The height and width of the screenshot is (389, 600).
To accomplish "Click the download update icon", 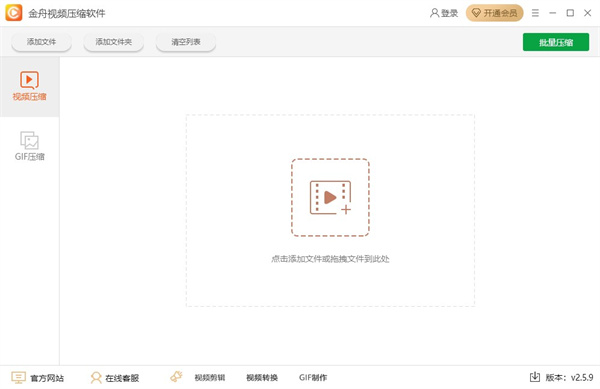I will click(535, 377).
